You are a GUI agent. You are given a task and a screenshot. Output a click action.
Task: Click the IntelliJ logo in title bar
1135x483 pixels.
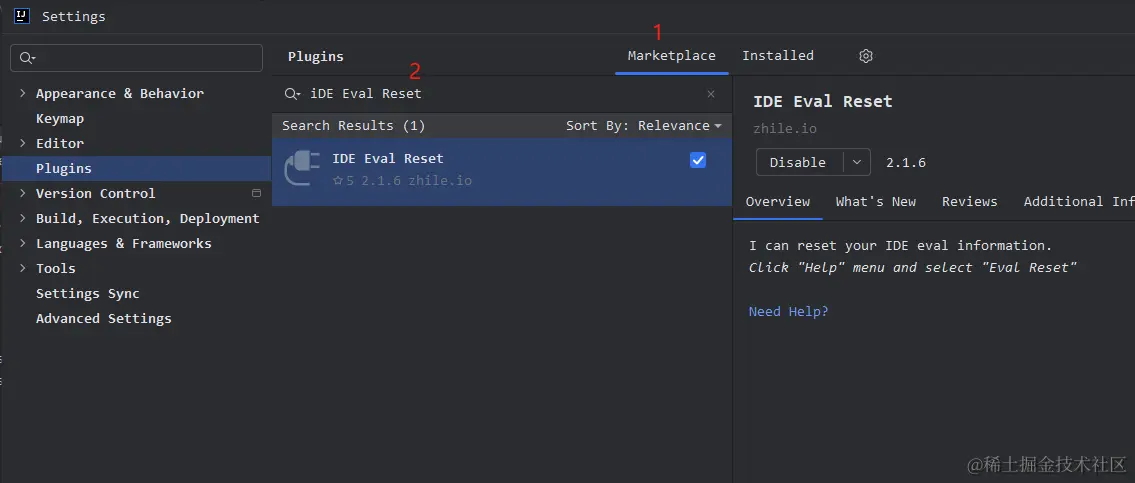click(x=21, y=16)
